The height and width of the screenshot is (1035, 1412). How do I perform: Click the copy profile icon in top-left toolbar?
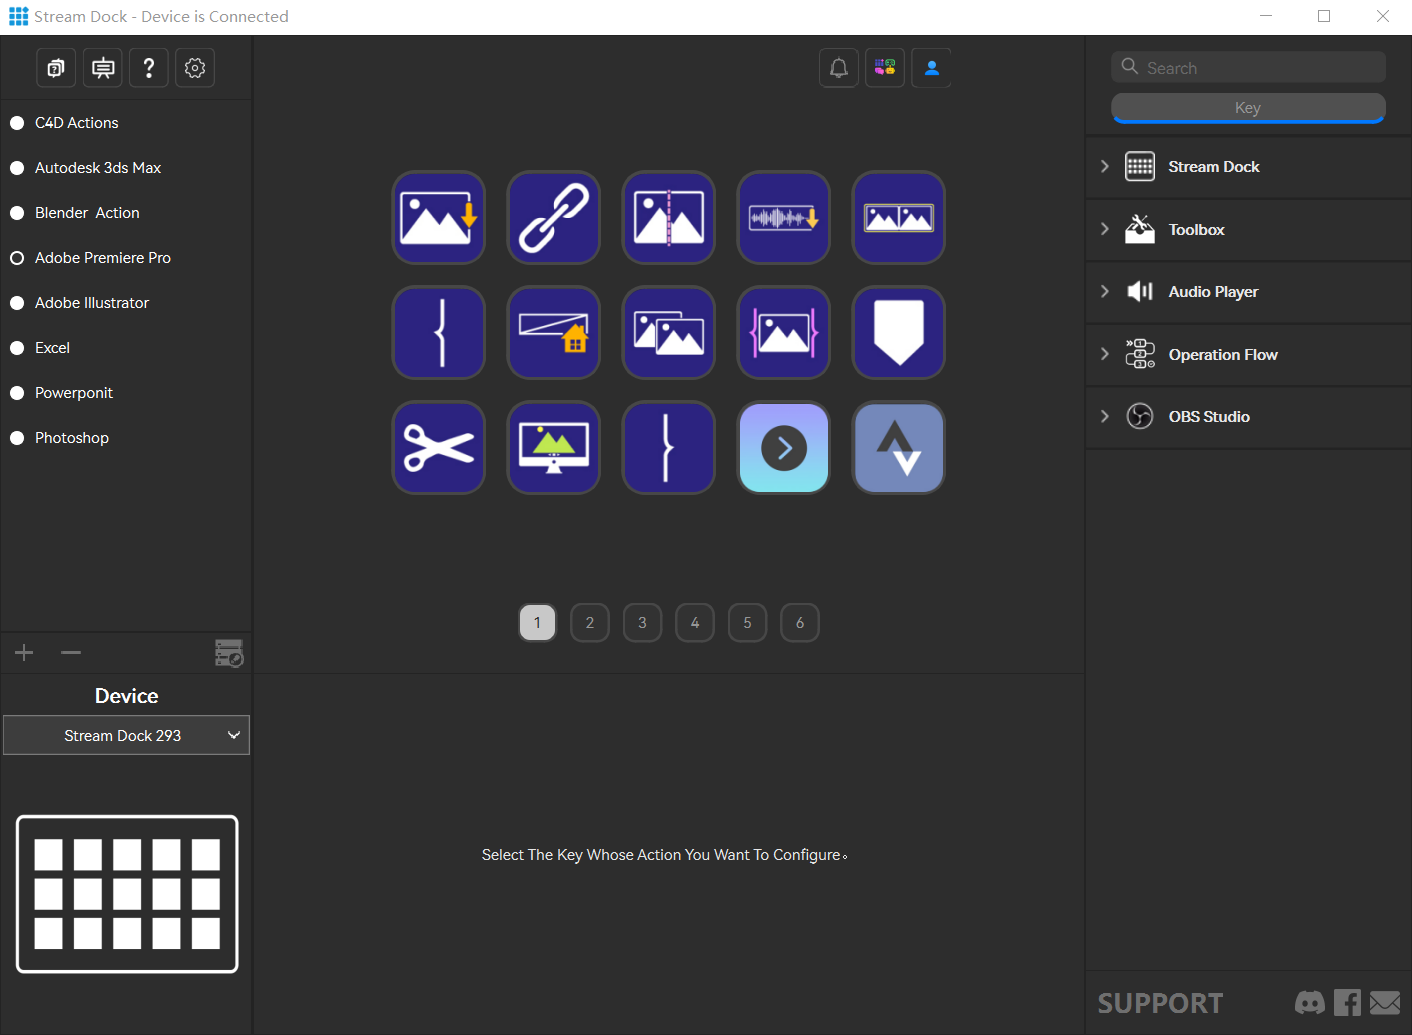coord(56,68)
